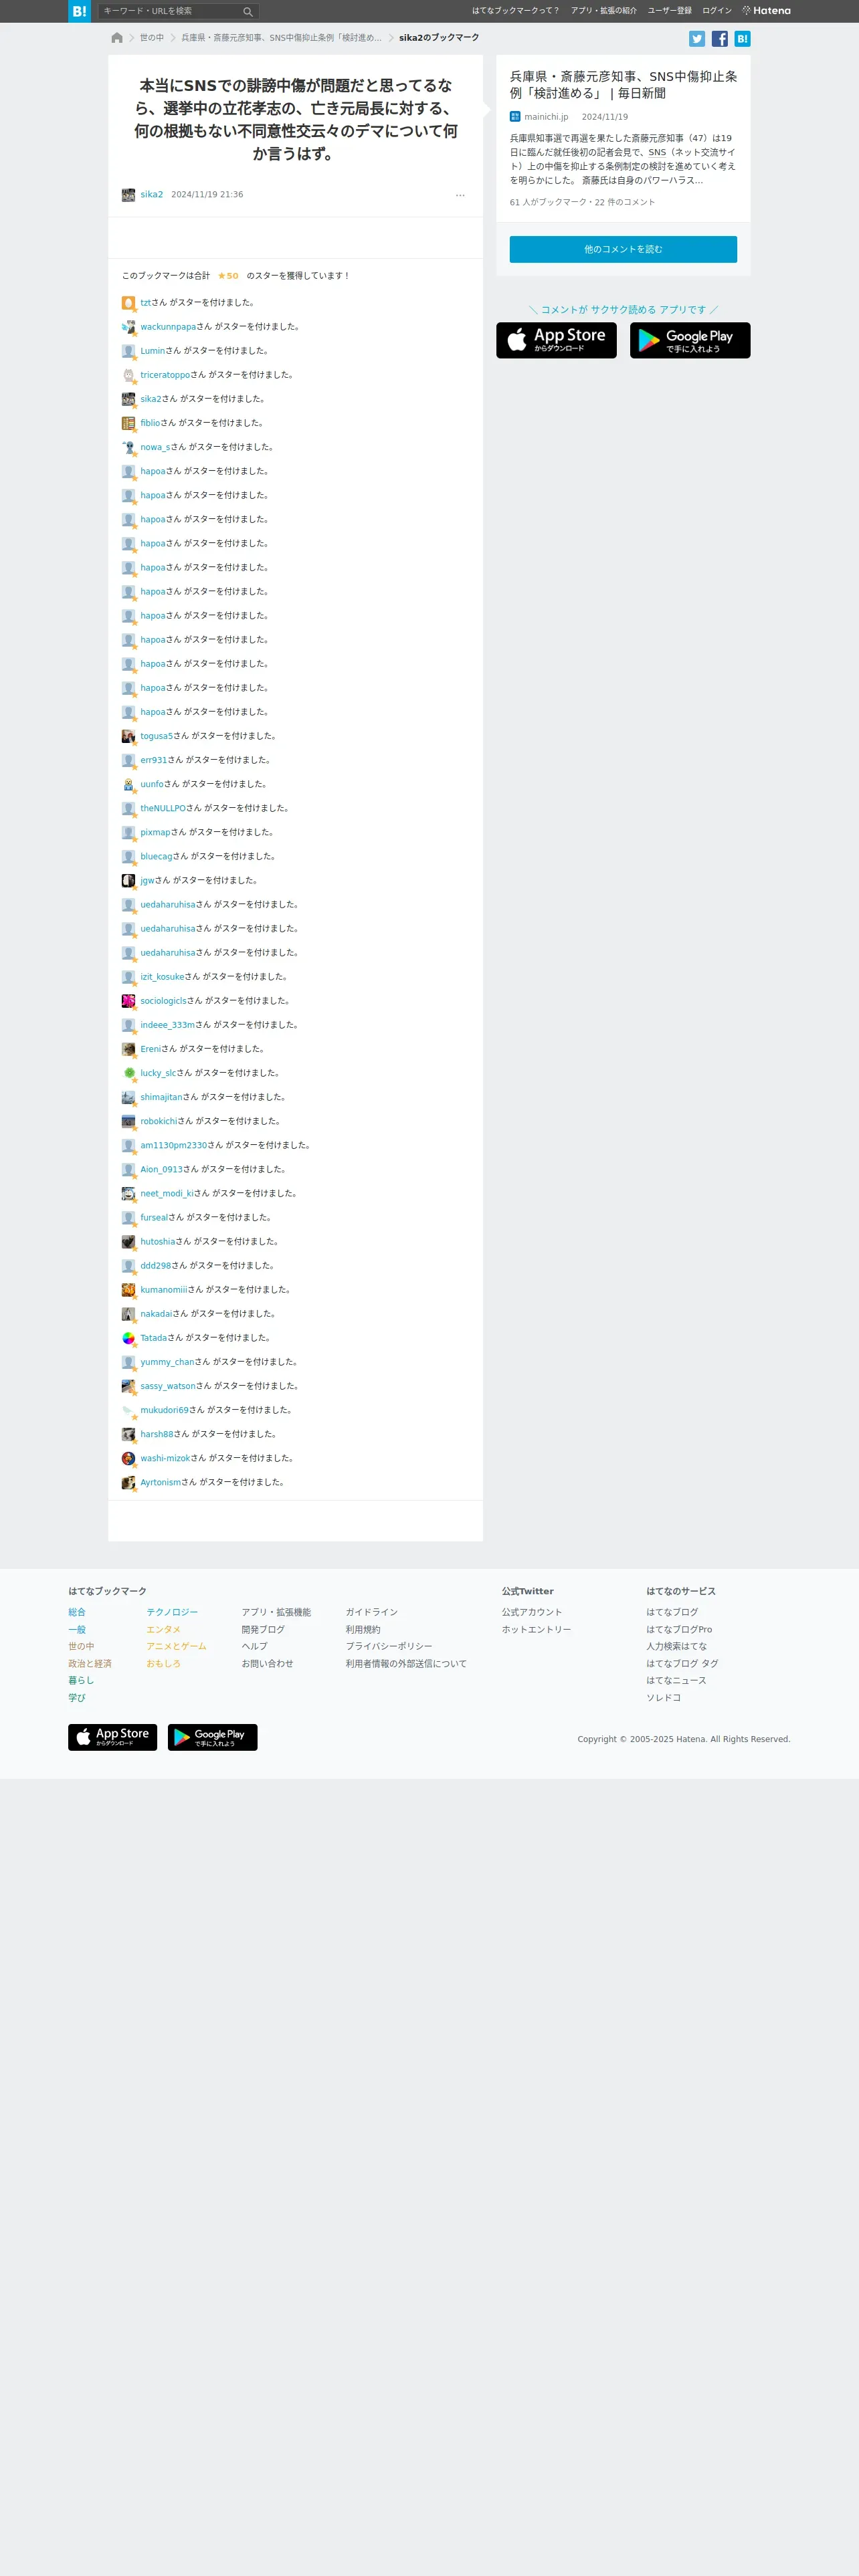Open footer 暮らし category

(x=81, y=1680)
